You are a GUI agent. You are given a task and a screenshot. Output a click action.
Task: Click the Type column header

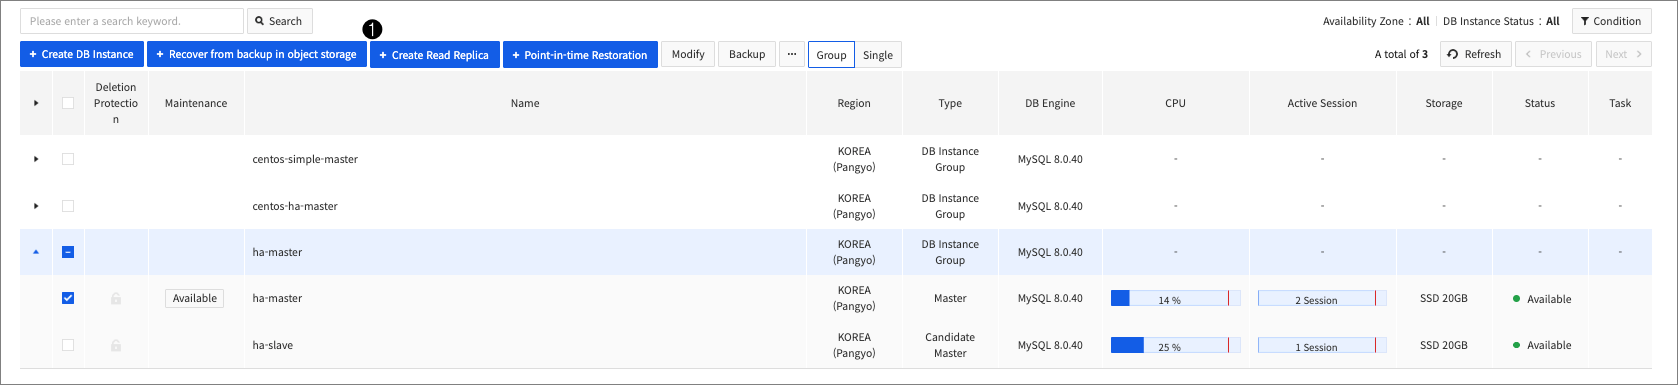(950, 103)
